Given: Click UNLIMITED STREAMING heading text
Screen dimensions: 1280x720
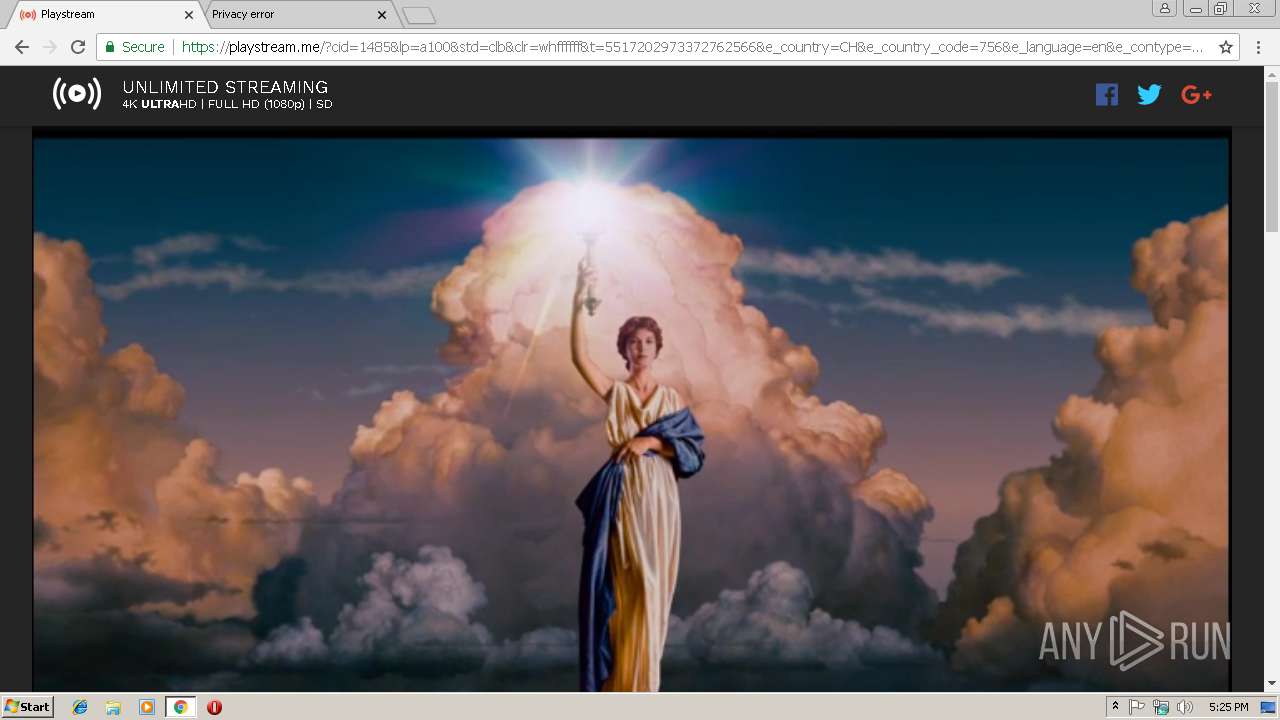Looking at the screenshot, I should click(x=225, y=87).
